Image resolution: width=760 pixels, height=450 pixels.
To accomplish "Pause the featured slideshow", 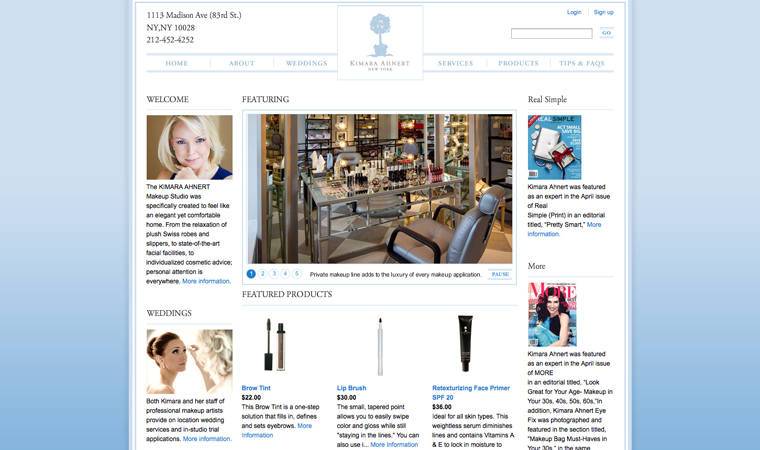I will tap(500, 274).
